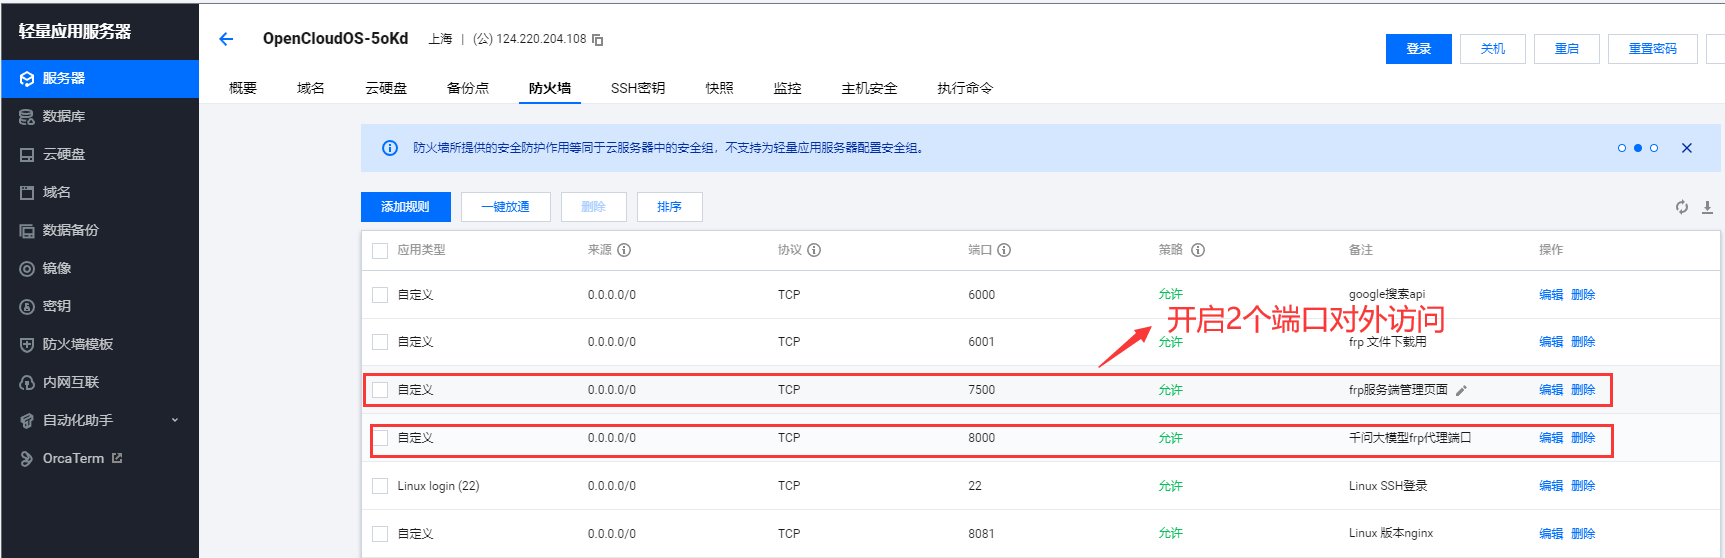Click the pencil icon next to frp服务端管理页面 remark
This screenshot has width=1725, height=558.
[x=1461, y=391]
